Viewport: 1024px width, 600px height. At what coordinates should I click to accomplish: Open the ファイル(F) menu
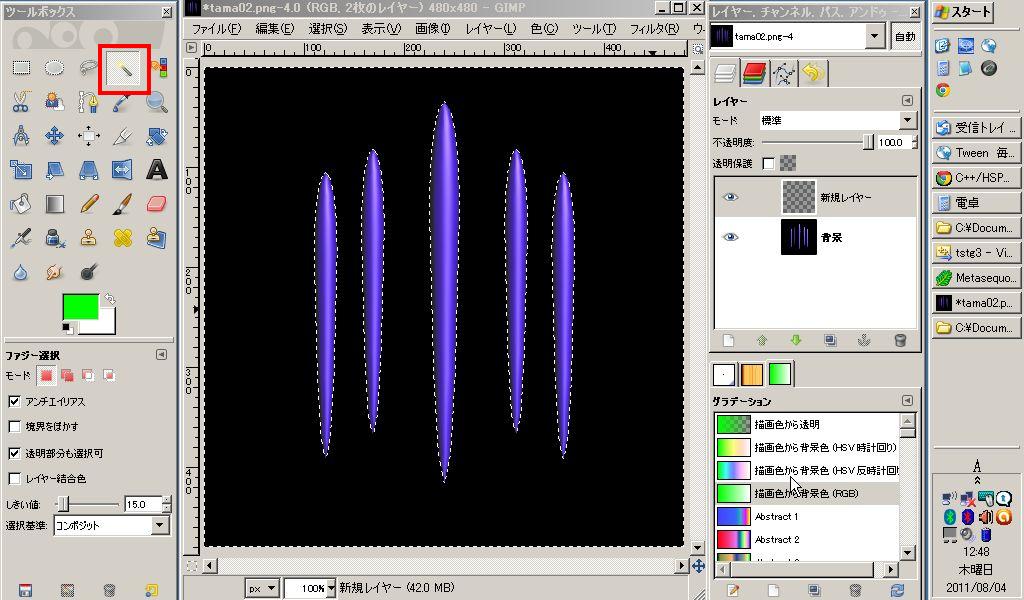pos(216,29)
